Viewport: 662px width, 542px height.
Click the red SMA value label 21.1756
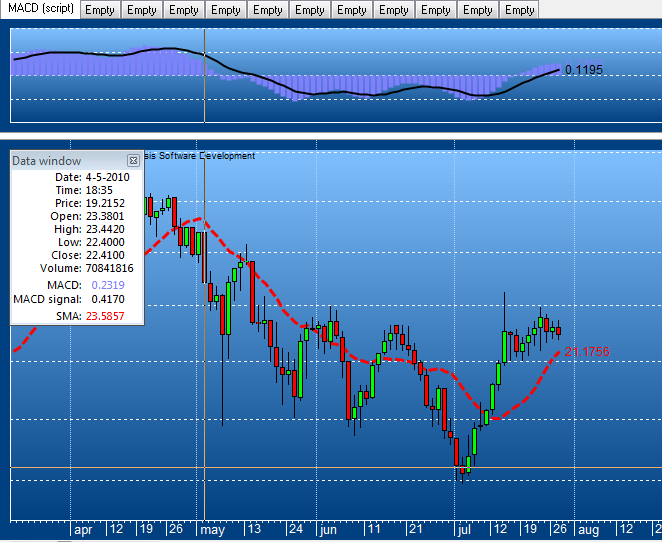click(x=587, y=352)
